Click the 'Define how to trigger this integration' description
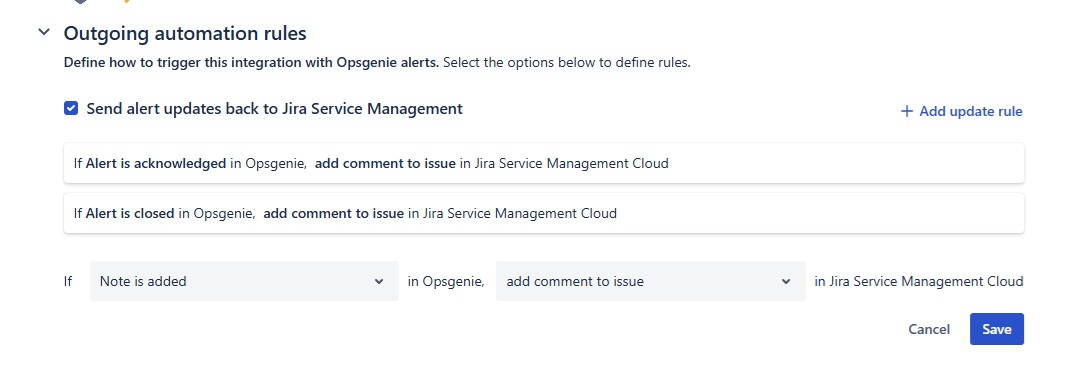Viewport: 1080px width, 376px height. click(377, 63)
